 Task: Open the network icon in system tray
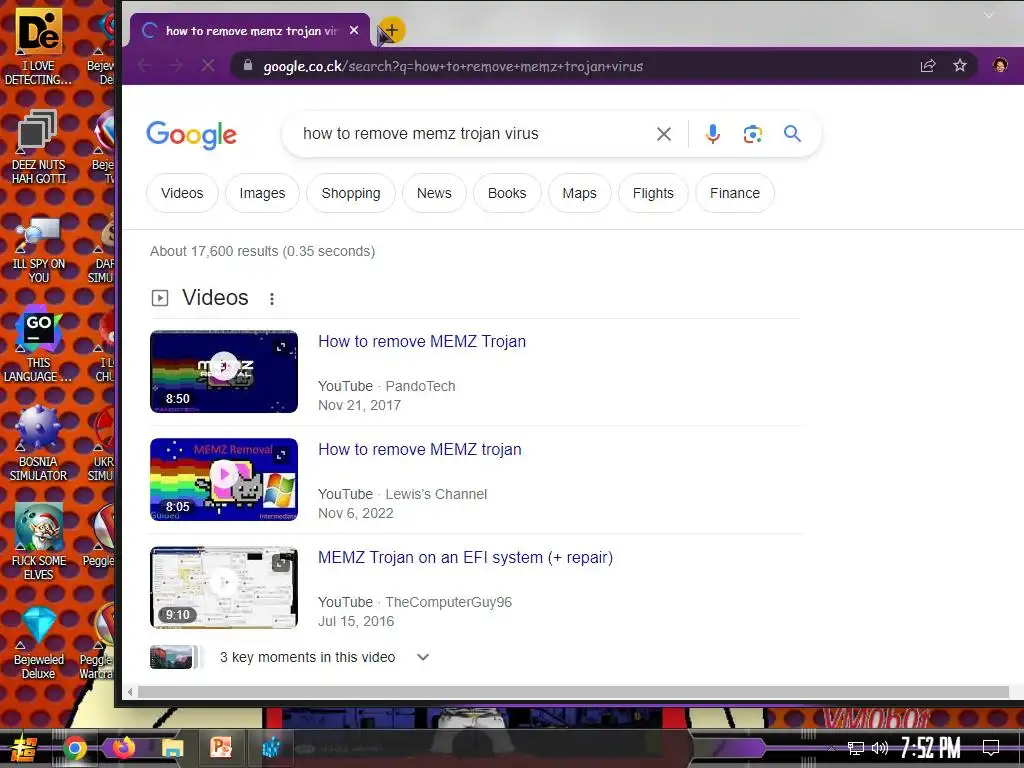856,748
